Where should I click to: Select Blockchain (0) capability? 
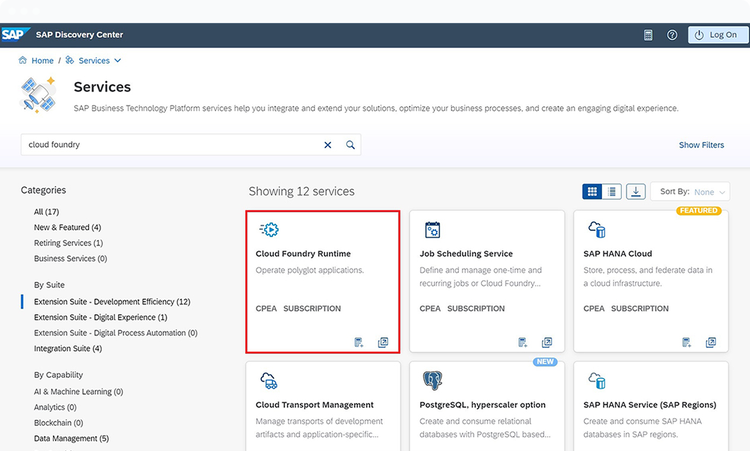[58, 423]
